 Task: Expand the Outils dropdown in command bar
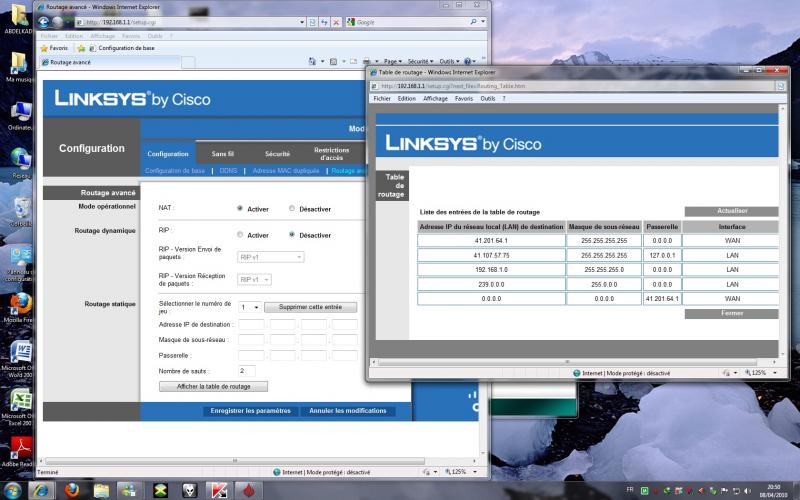coord(449,61)
